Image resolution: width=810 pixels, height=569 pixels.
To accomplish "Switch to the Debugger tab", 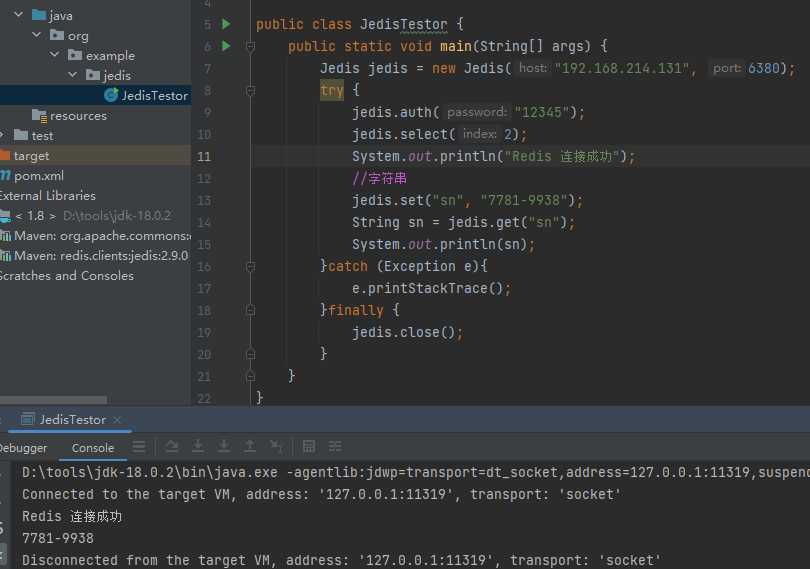I will (22, 448).
